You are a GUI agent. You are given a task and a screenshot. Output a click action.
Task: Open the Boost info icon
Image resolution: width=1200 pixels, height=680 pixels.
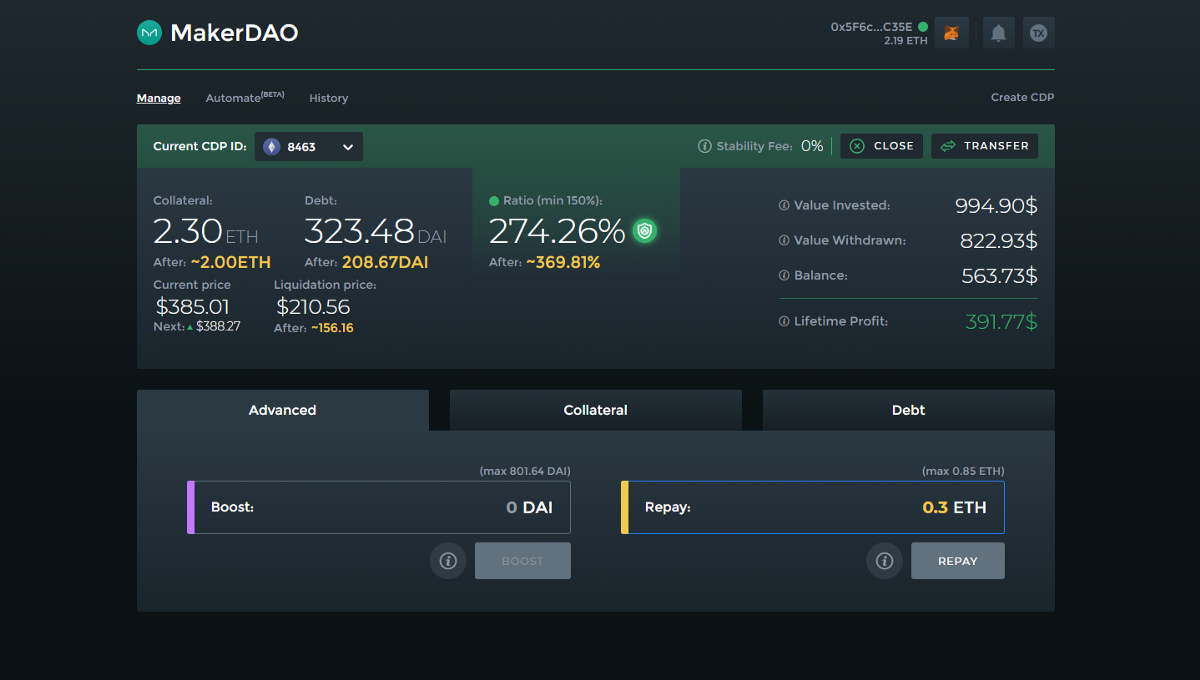click(448, 561)
